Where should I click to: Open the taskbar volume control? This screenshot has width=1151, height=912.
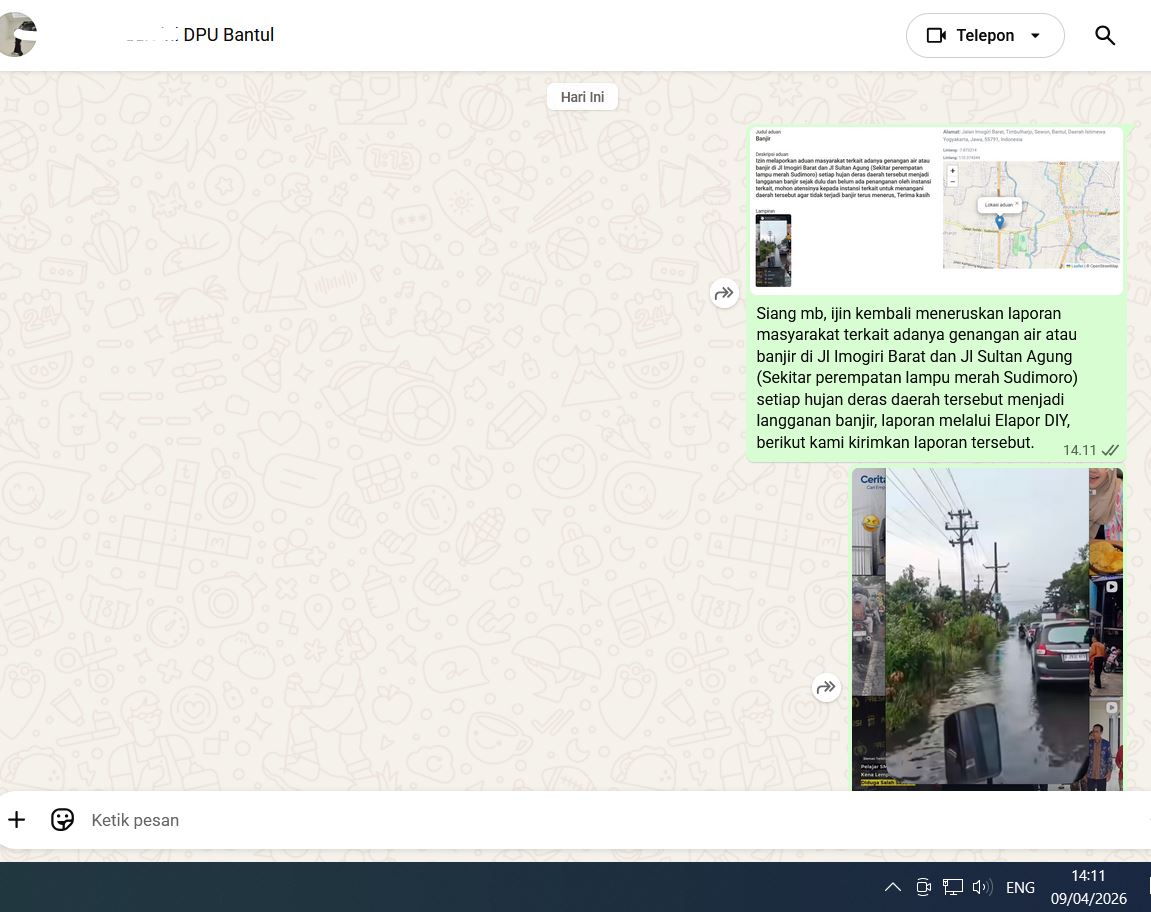coord(981,887)
